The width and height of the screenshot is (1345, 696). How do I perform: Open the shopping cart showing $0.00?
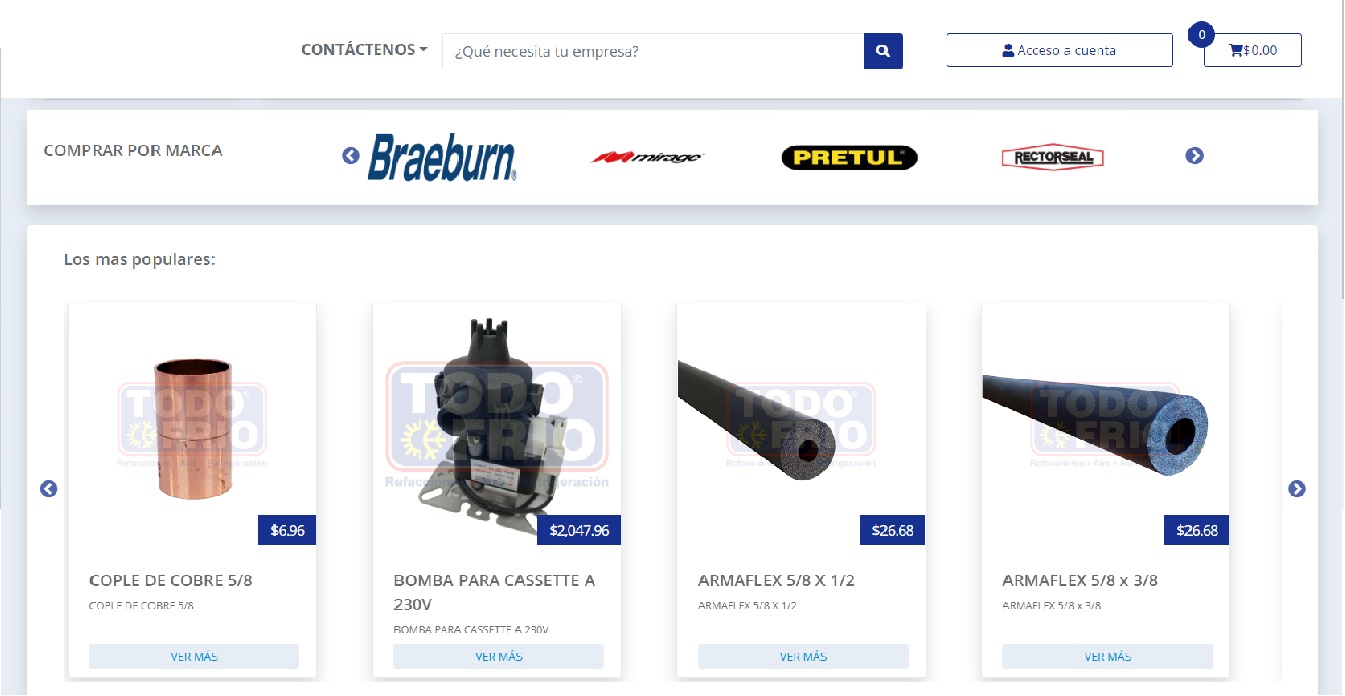coord(1252,50)
